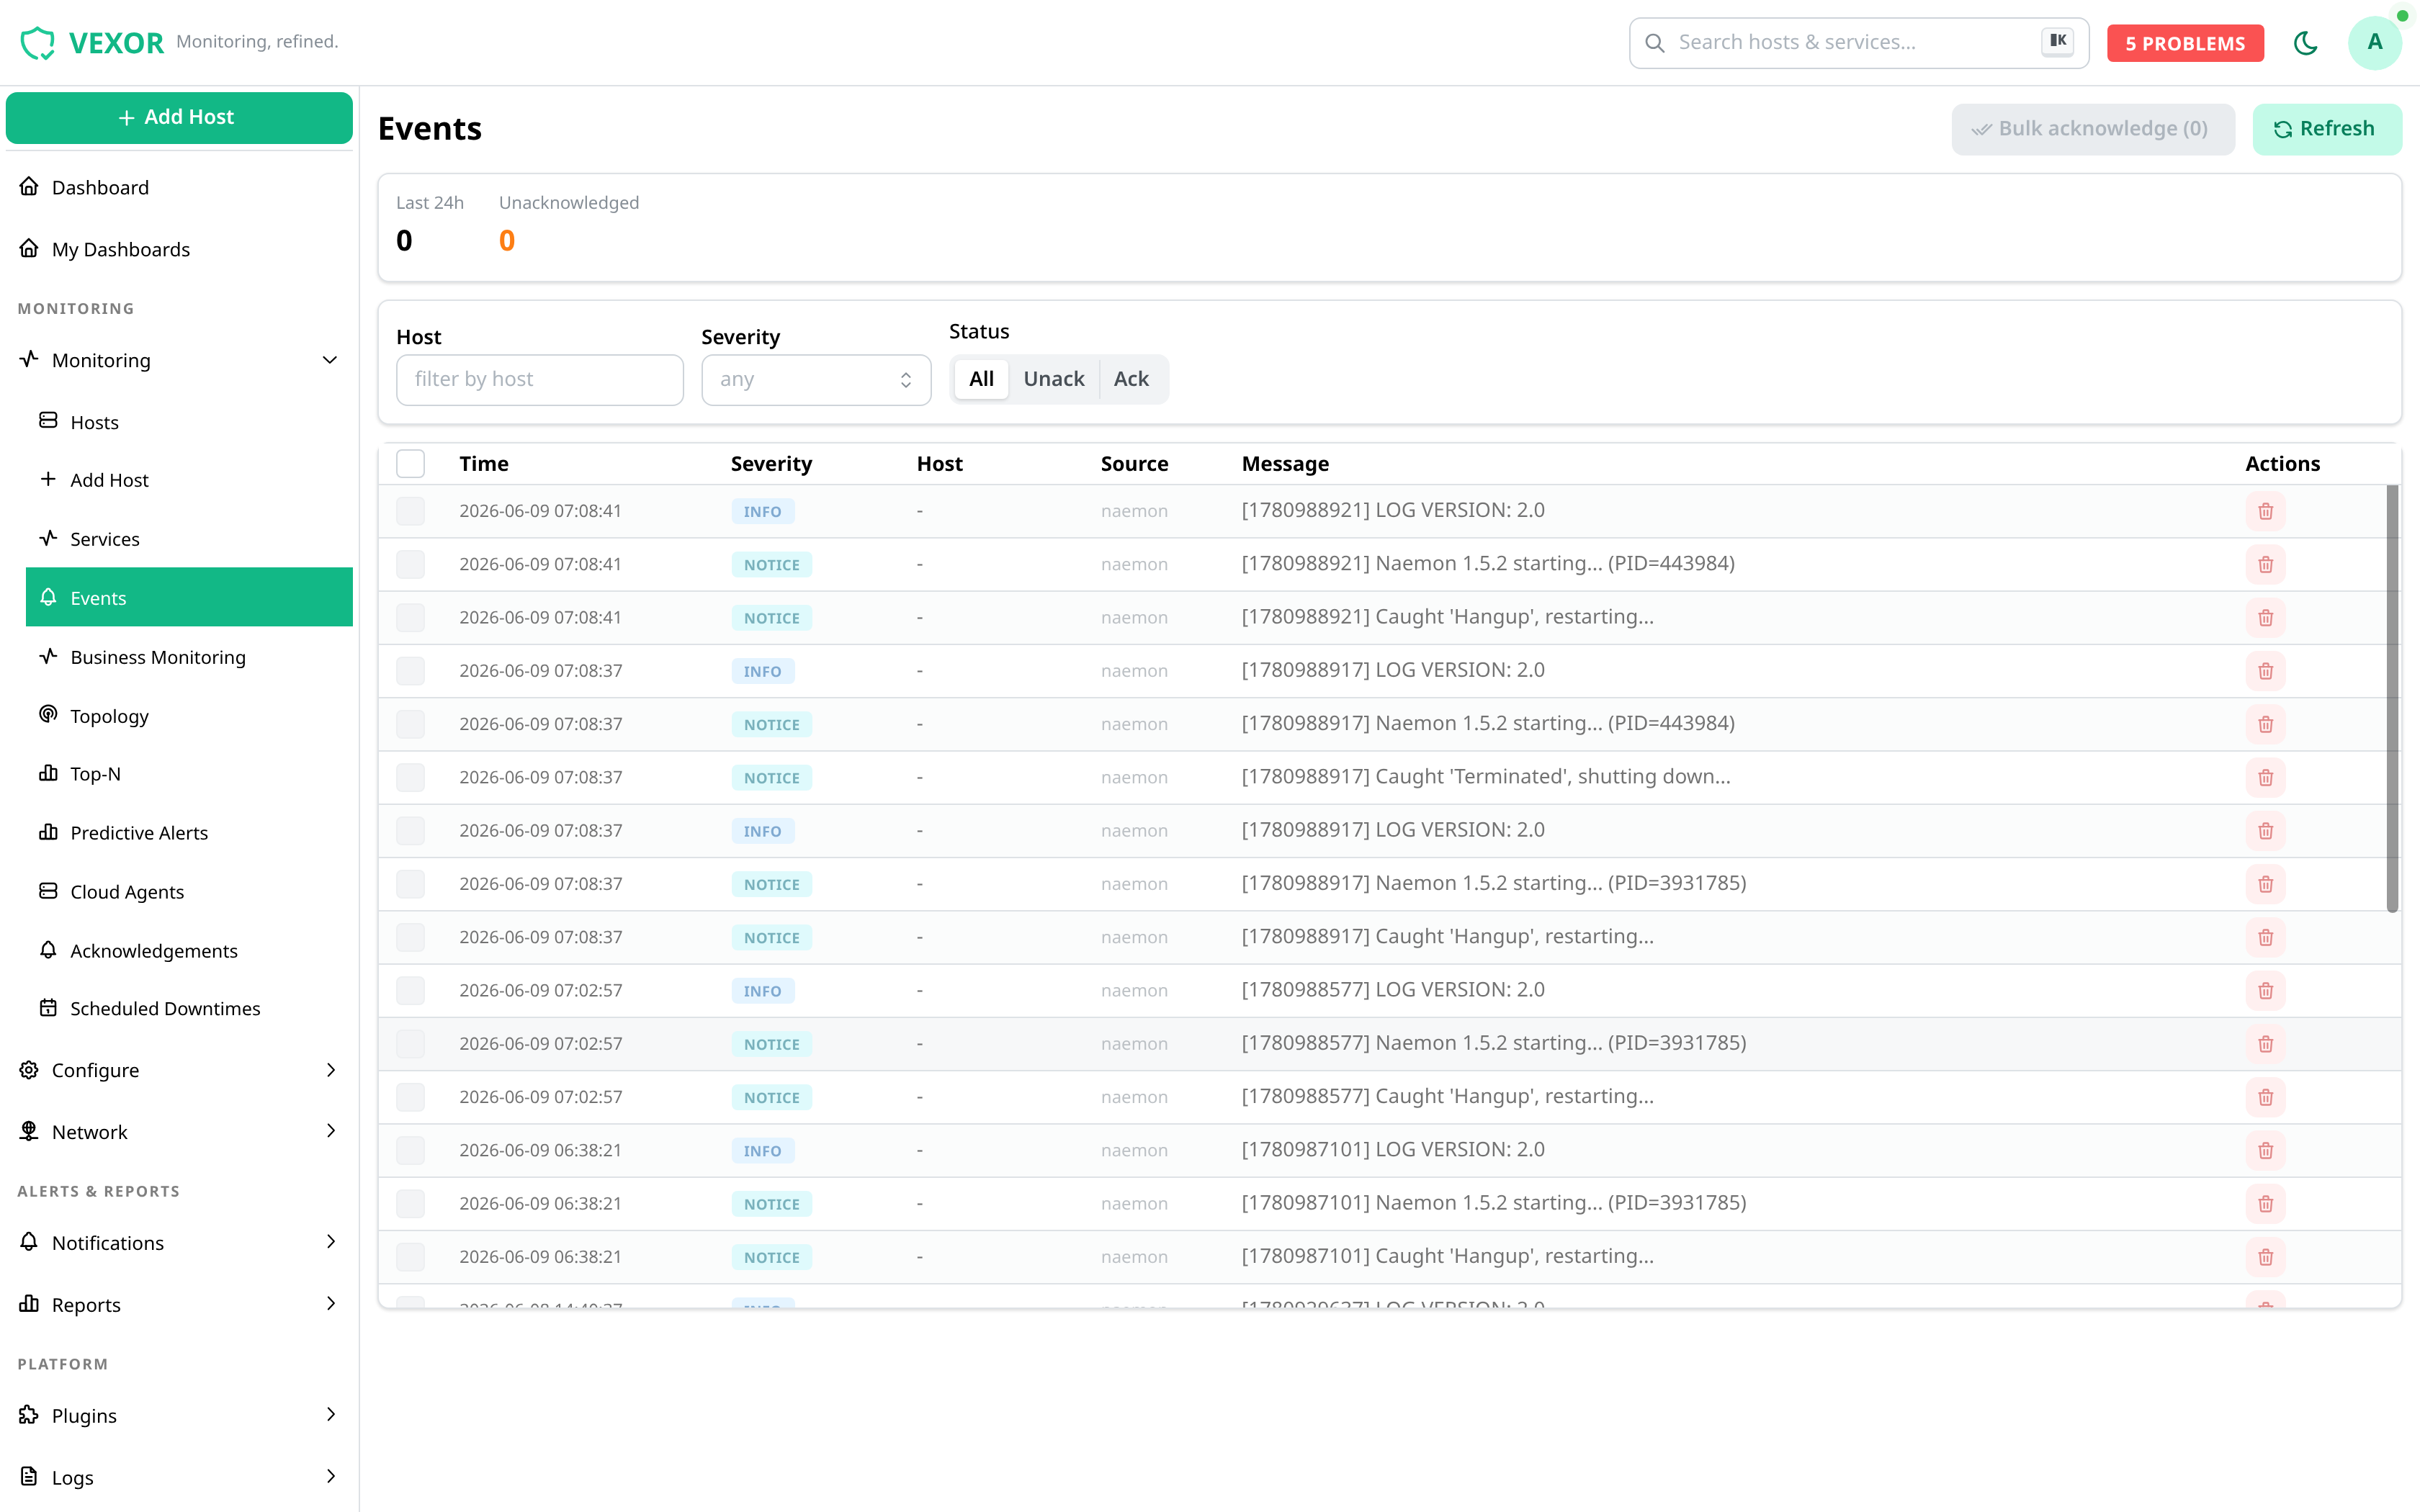Select the Ack status filter
Viewport: 2420px width, 1512px height.
click(1131, 379)
